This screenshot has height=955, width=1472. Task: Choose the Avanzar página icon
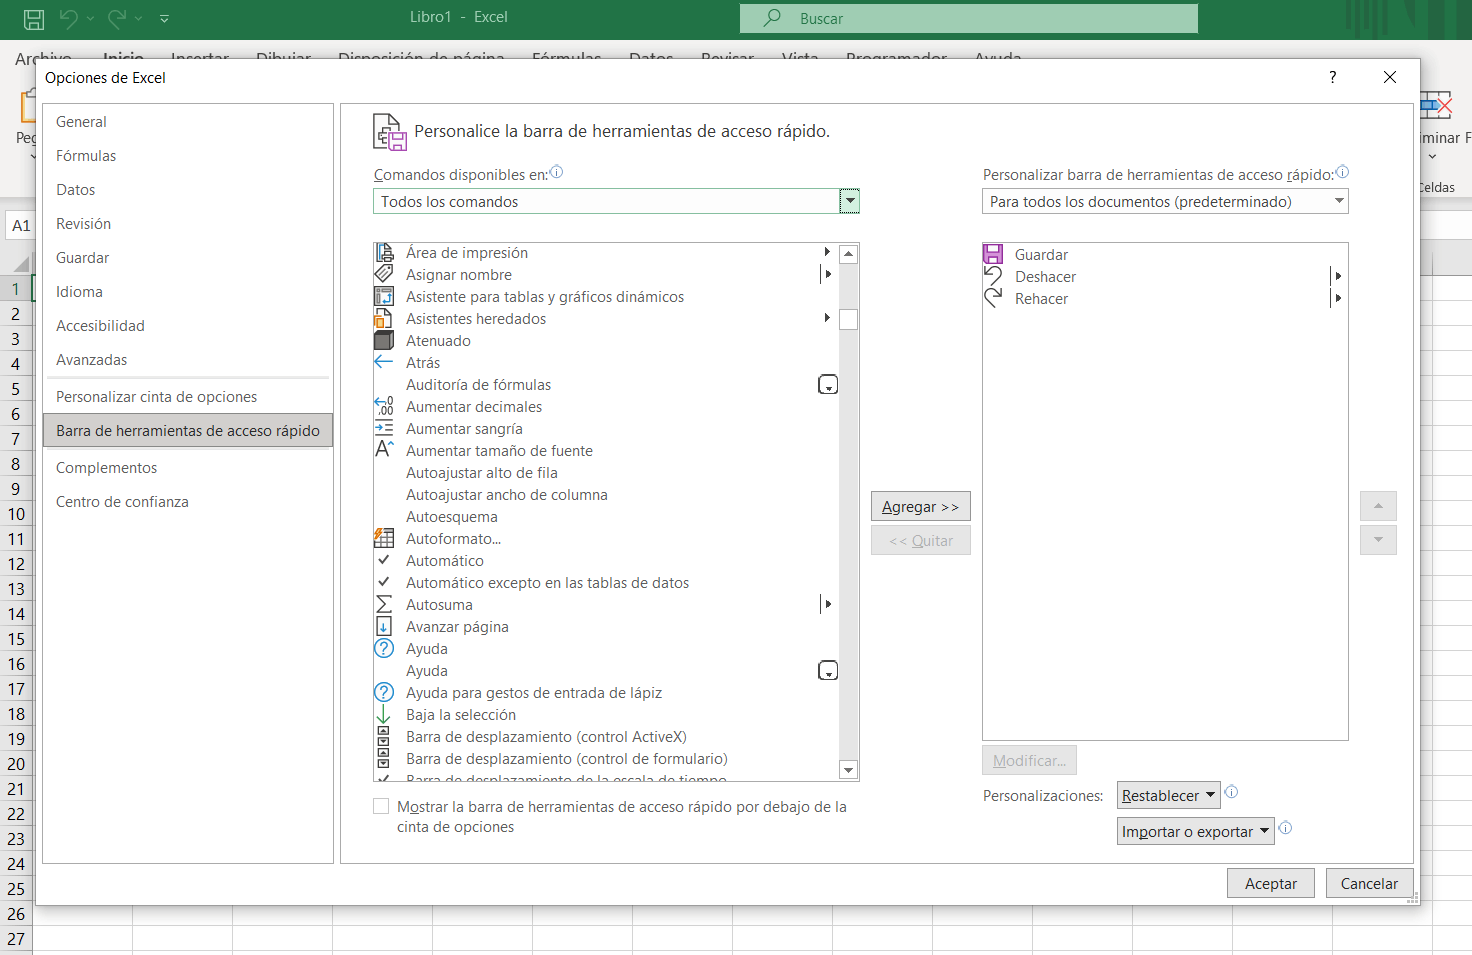[x=384, y=627]
